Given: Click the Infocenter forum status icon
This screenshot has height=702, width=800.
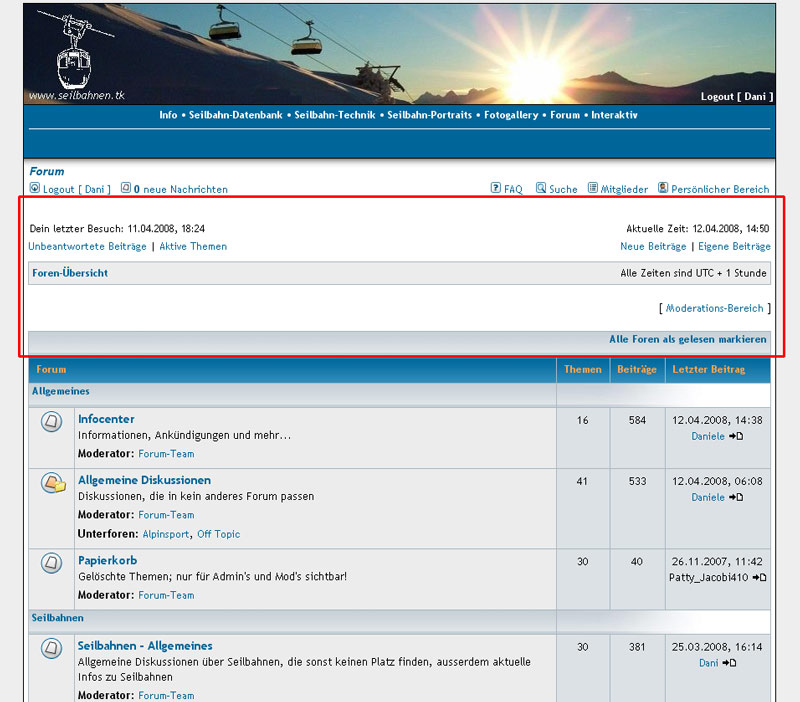Looking at the screenshot, I should pos(51,423).
